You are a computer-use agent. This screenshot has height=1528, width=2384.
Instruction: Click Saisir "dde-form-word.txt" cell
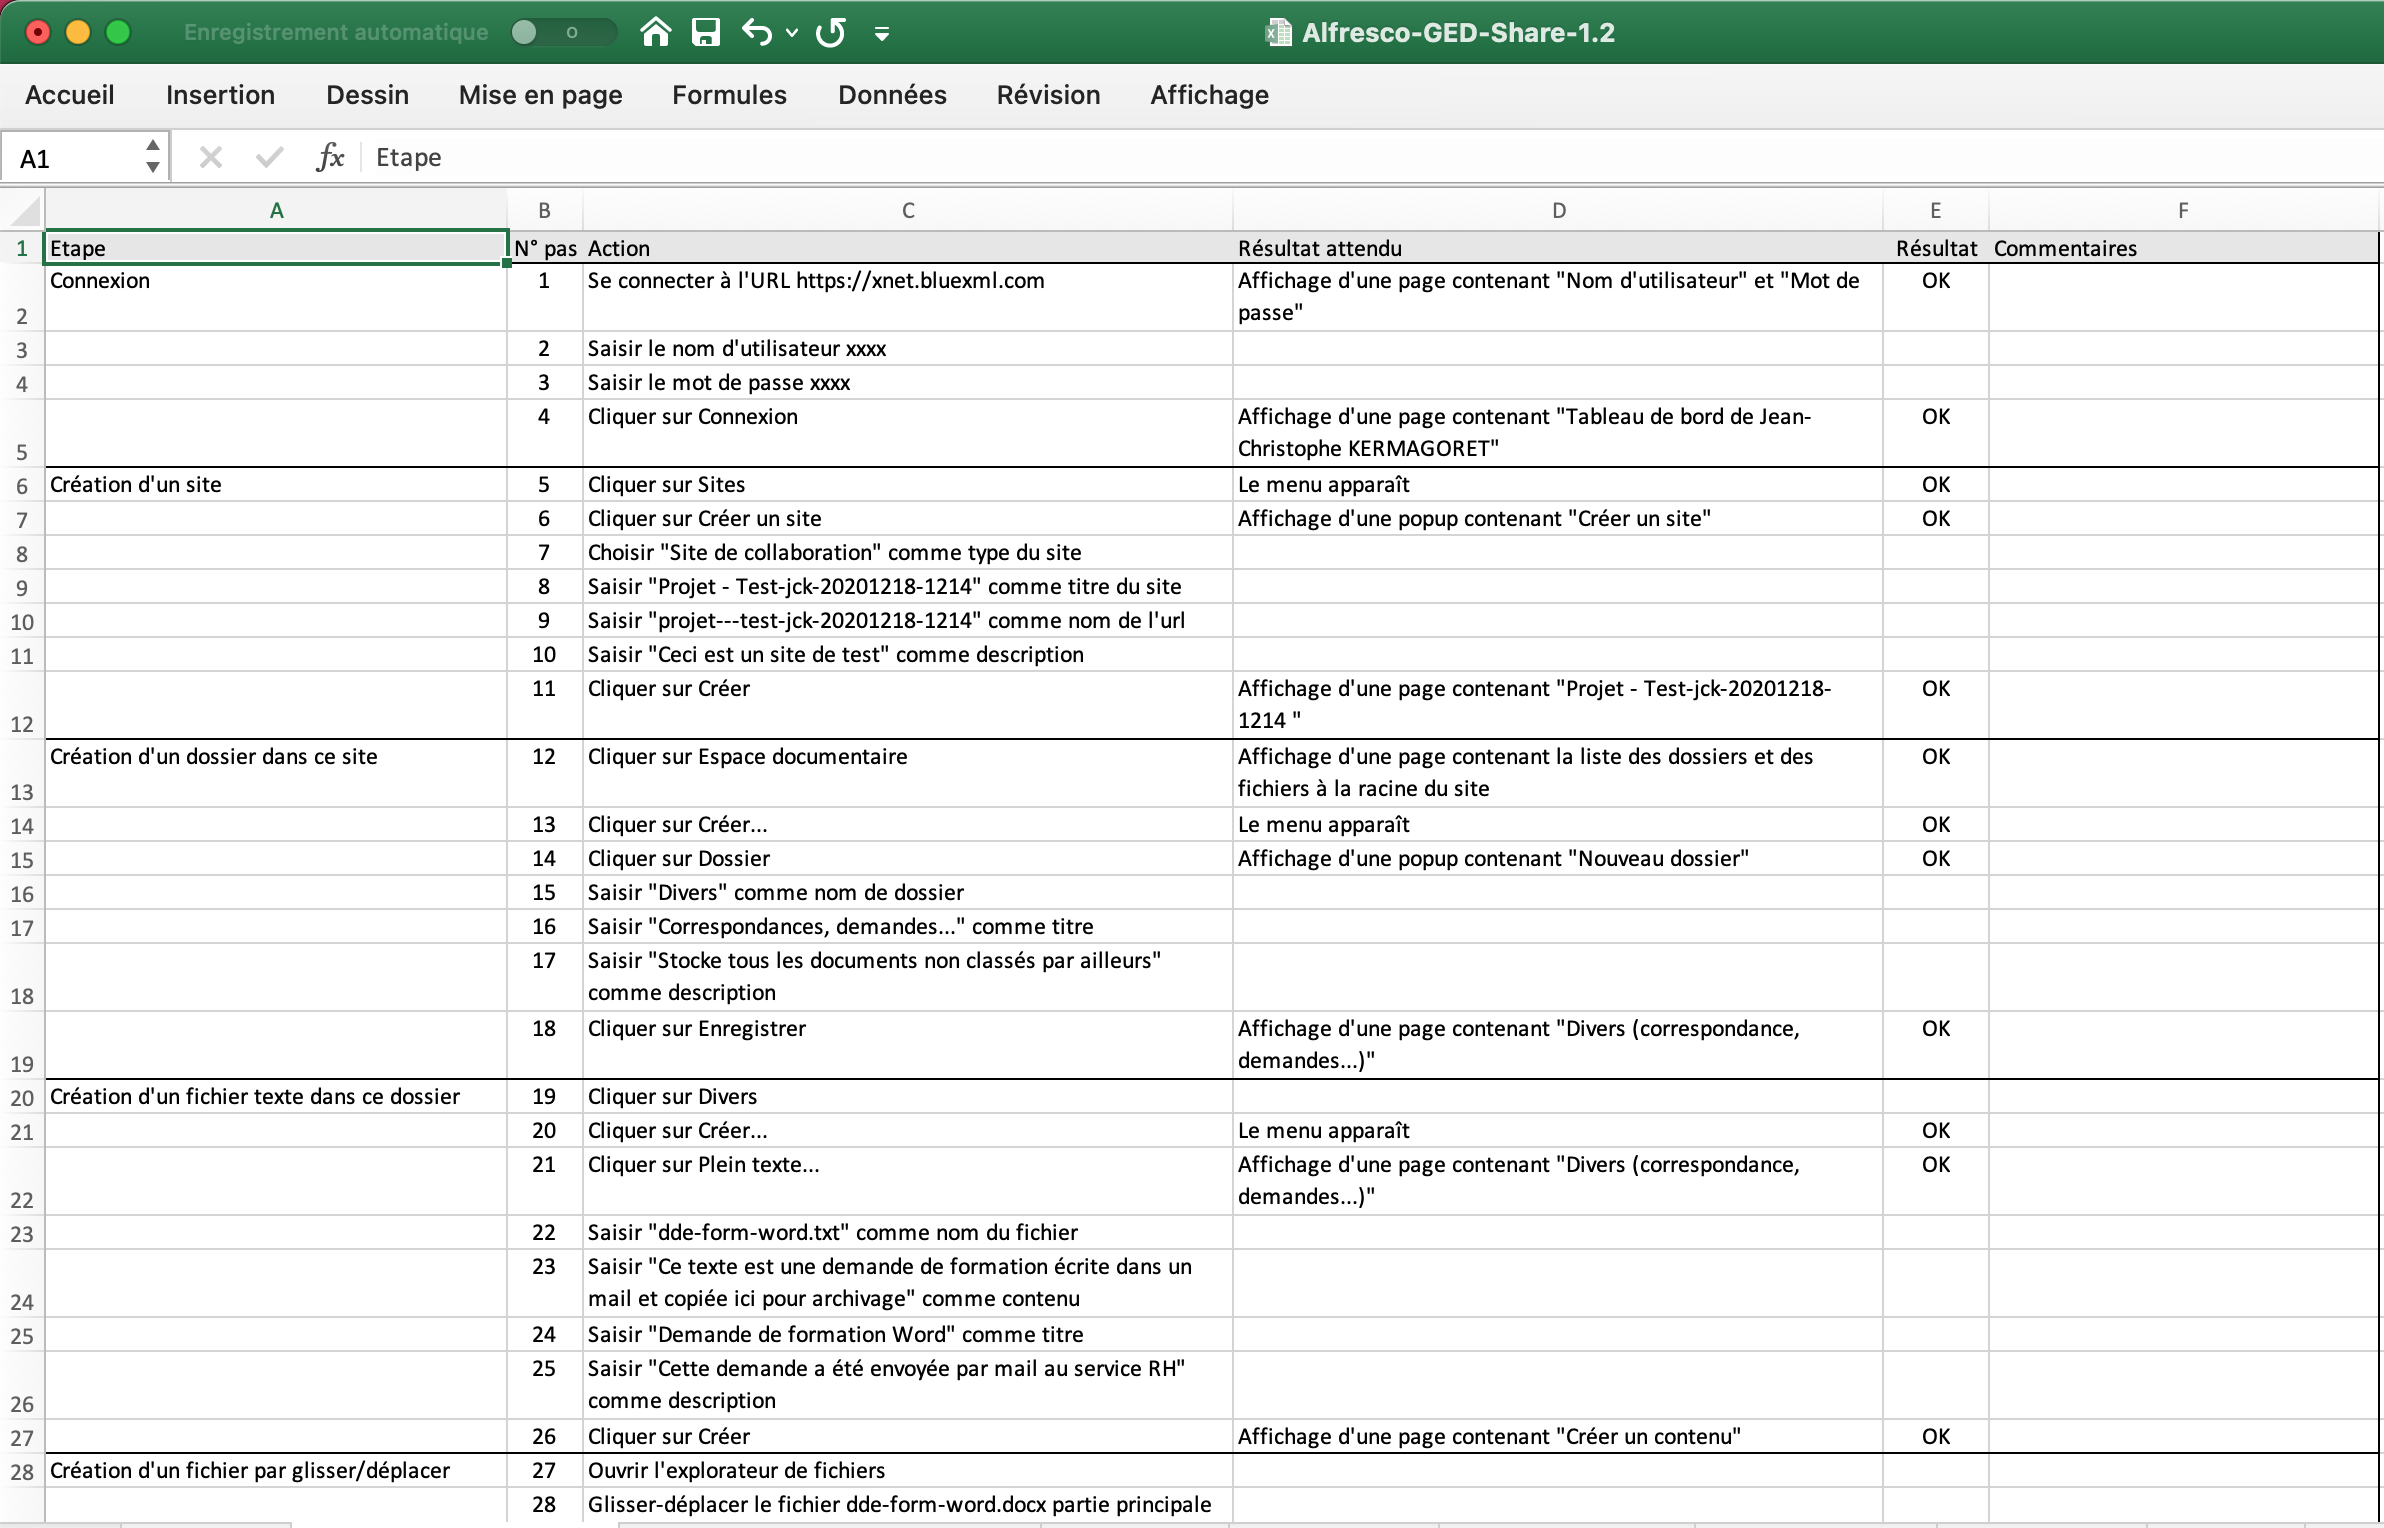(x=907, y=1232)
